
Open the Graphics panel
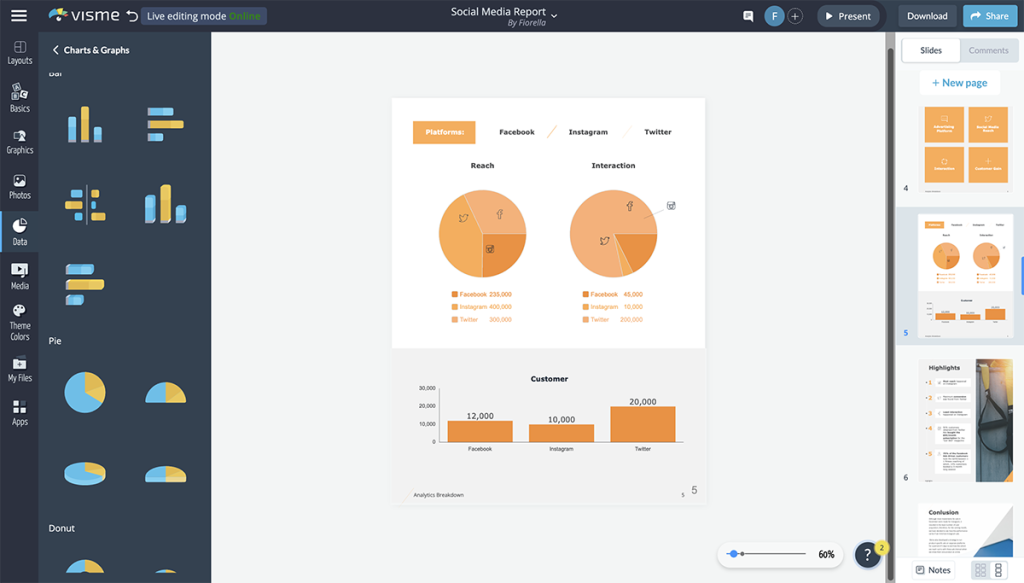point(19,142)
